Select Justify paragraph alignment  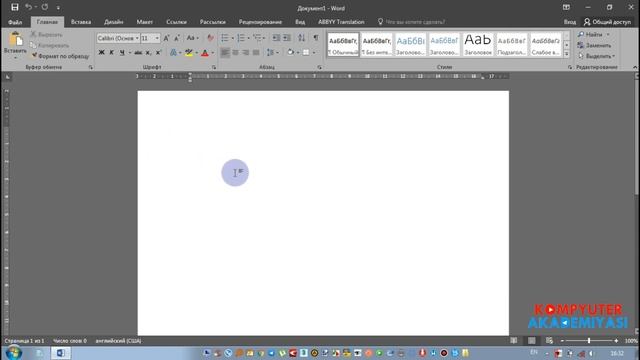tap(256, 52)
